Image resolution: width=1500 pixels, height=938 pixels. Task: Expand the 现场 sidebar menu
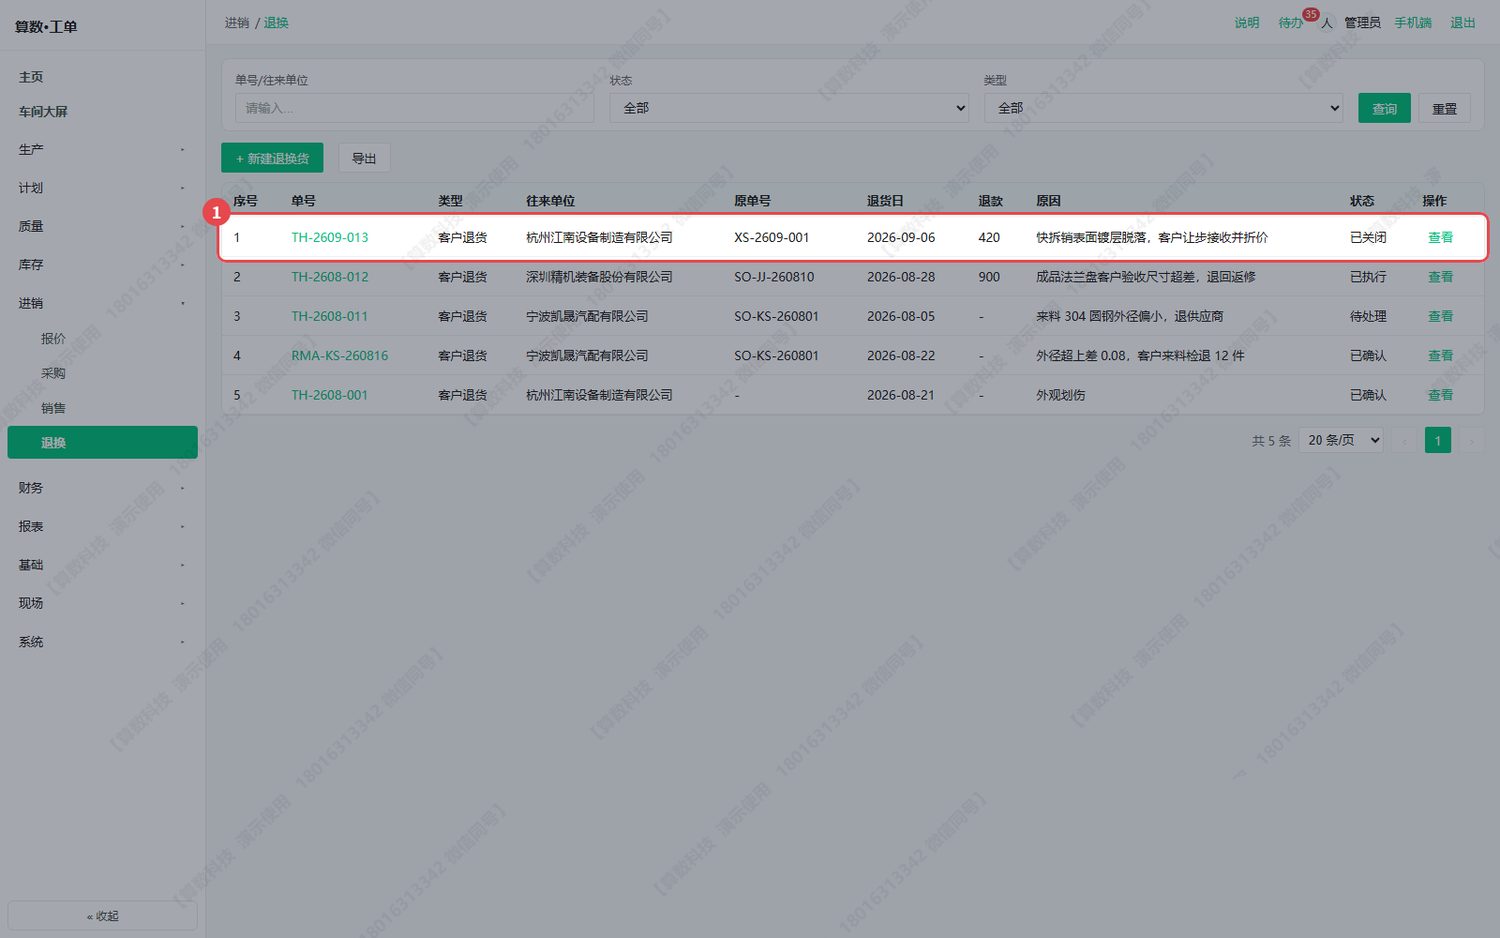(x=102, y=604)
